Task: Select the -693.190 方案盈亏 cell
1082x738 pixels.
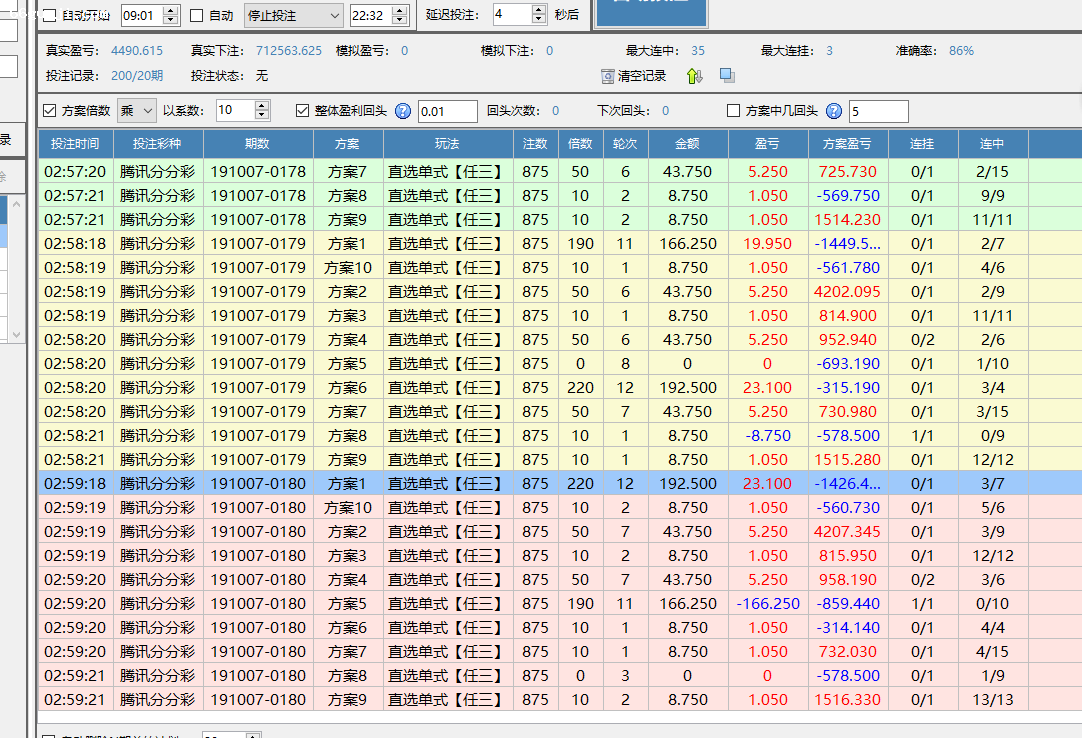Action: click(x=848, y=364)
